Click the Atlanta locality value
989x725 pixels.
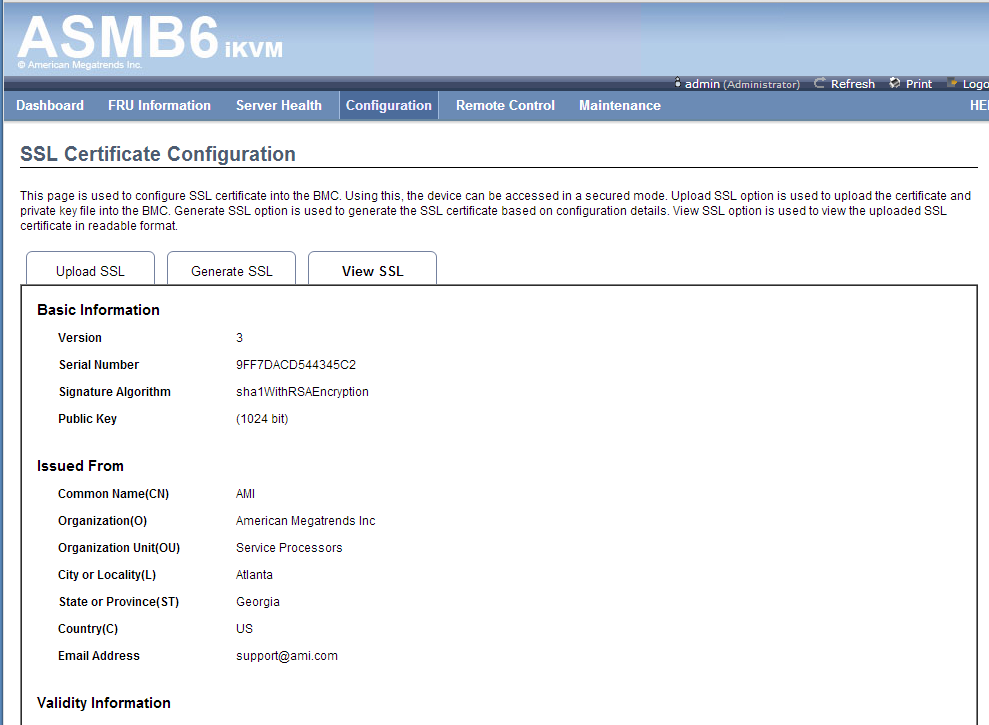click(254, 575)
